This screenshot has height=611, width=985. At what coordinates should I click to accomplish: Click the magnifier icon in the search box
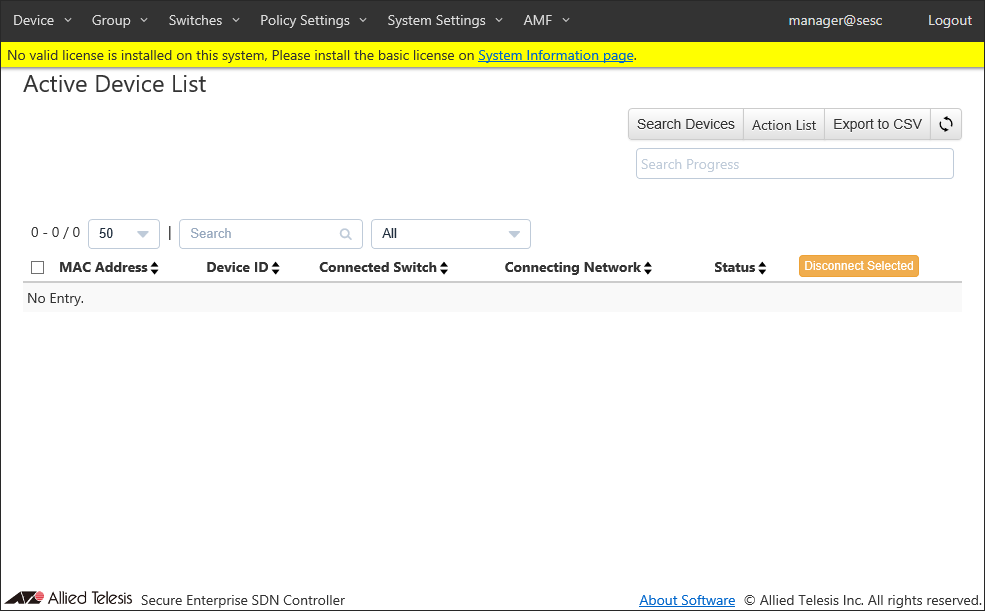[x=345, y=234]
